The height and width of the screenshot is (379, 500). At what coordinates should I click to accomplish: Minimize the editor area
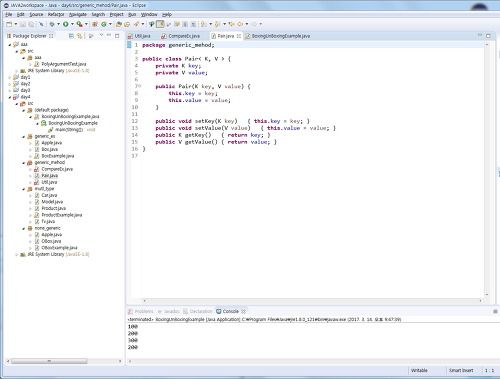point(480,35)
